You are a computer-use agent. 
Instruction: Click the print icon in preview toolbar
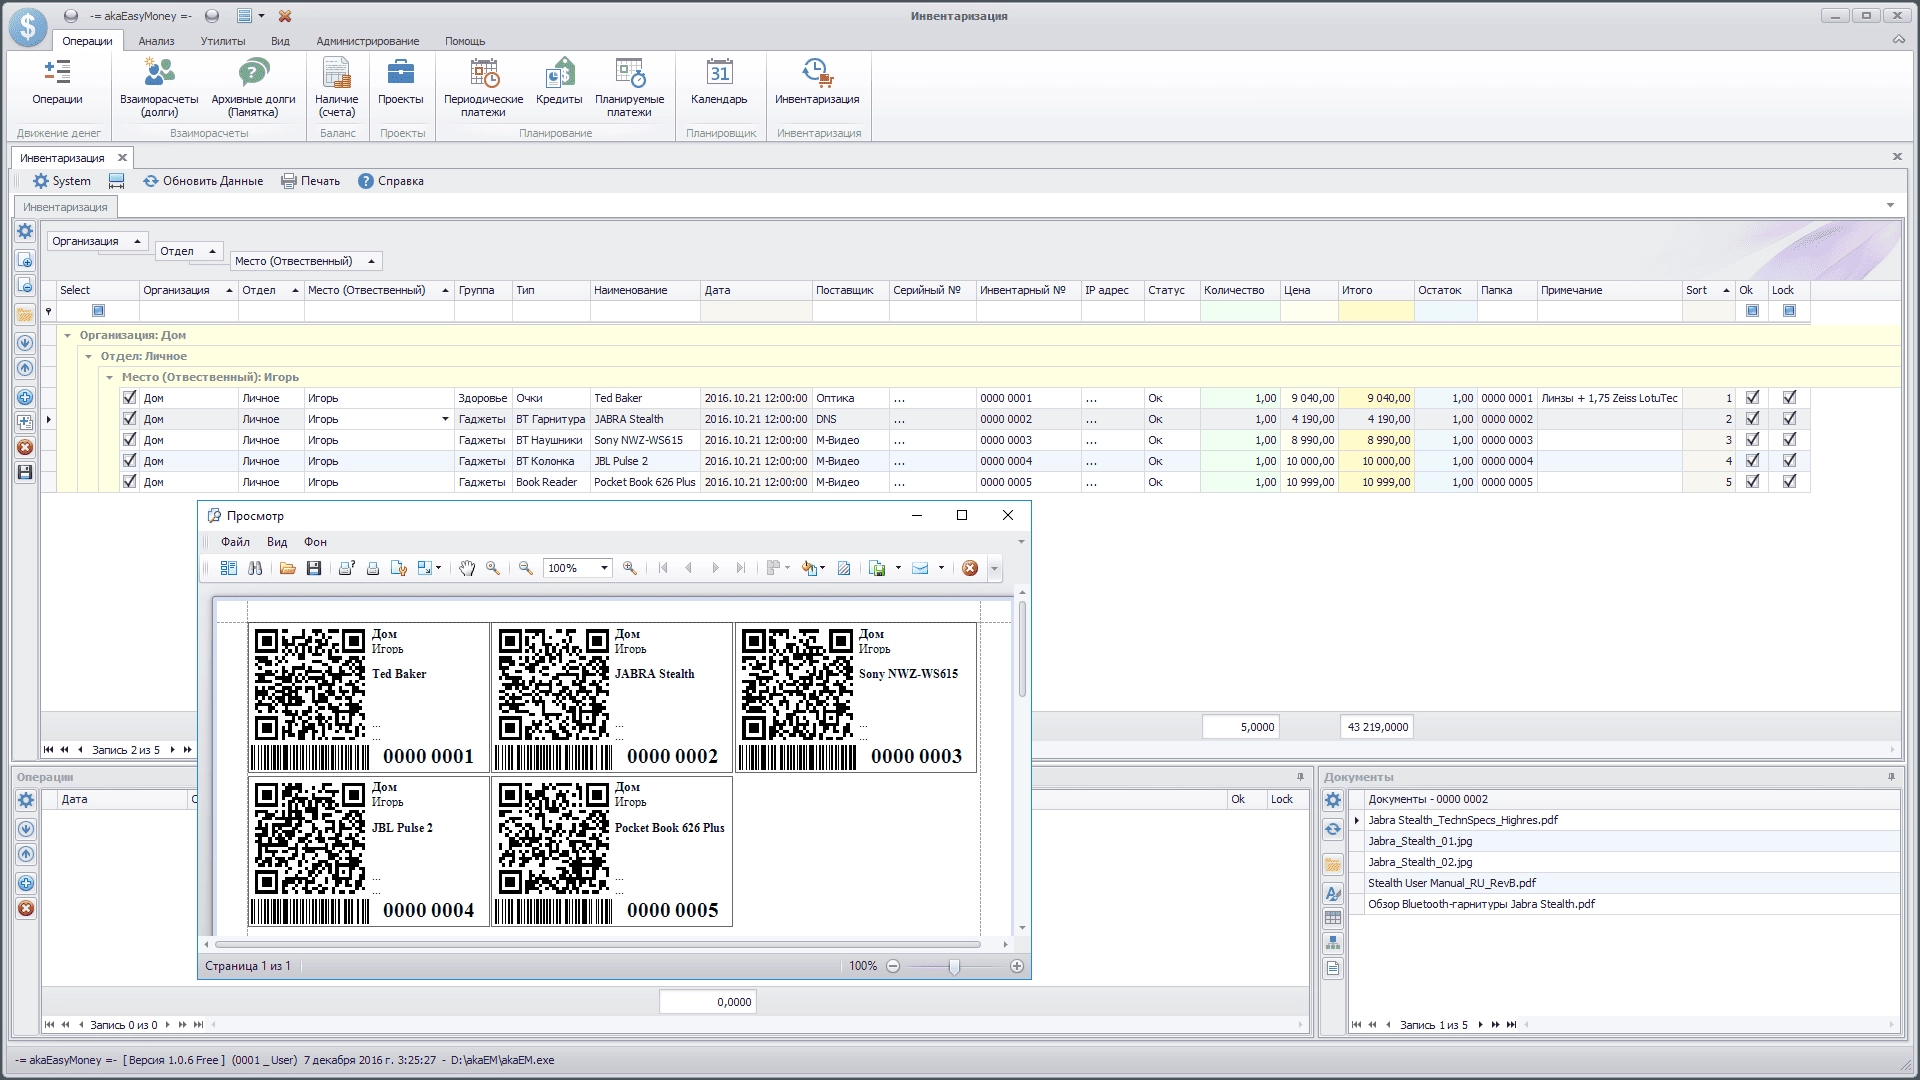[x=373, y=568]
